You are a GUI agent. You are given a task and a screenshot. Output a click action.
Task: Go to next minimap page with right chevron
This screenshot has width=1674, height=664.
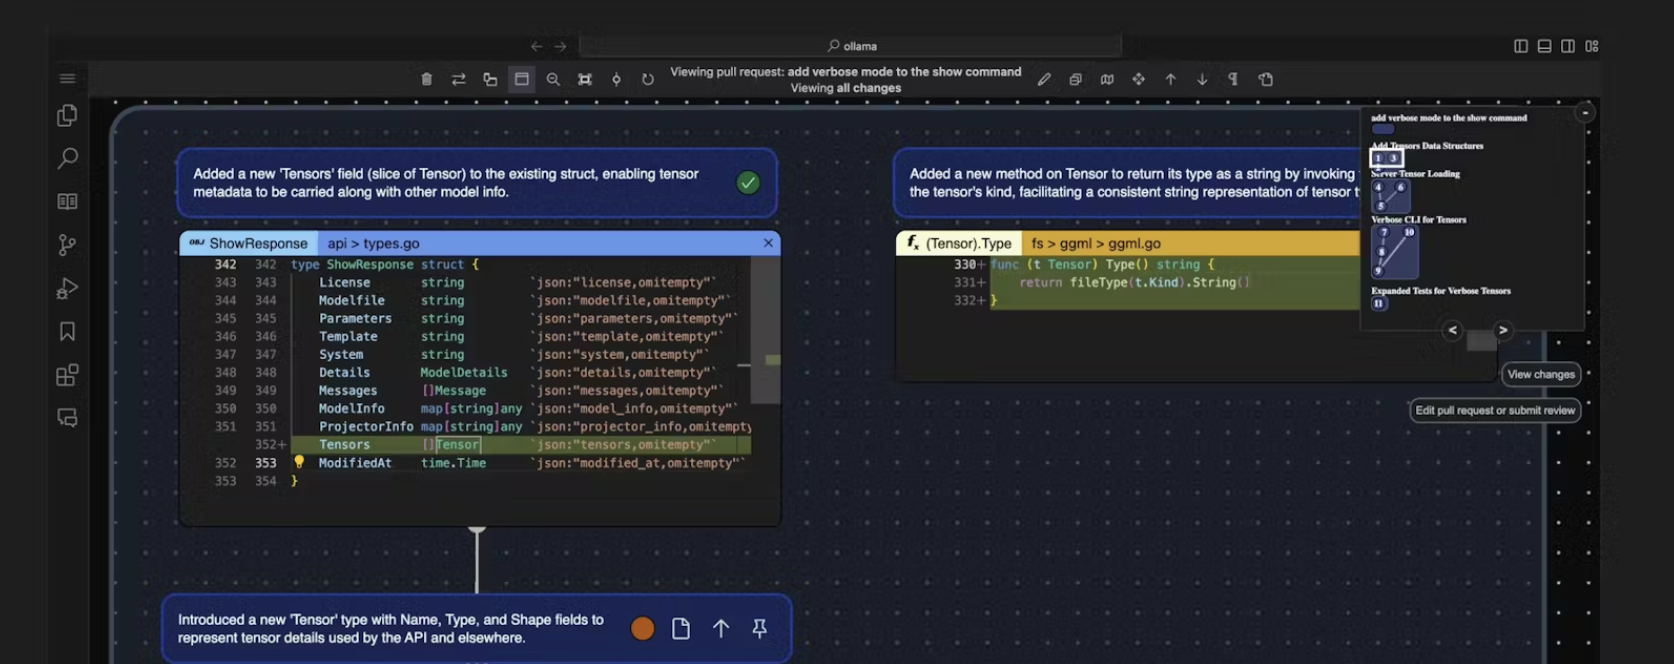[x=1502, y=330]
